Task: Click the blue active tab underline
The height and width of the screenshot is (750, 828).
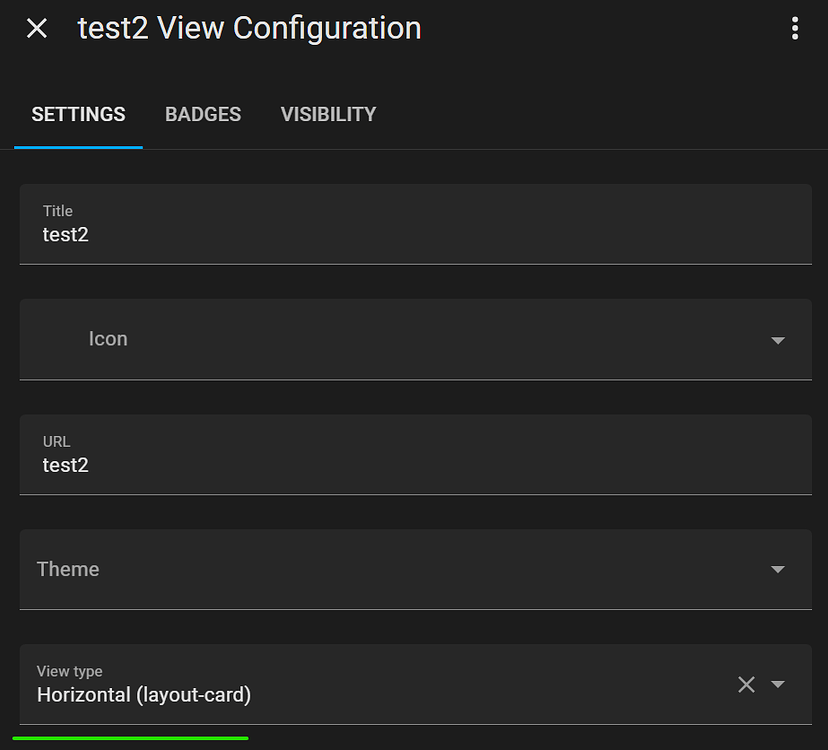Action: pyautogui.click(x=78, y=147)
